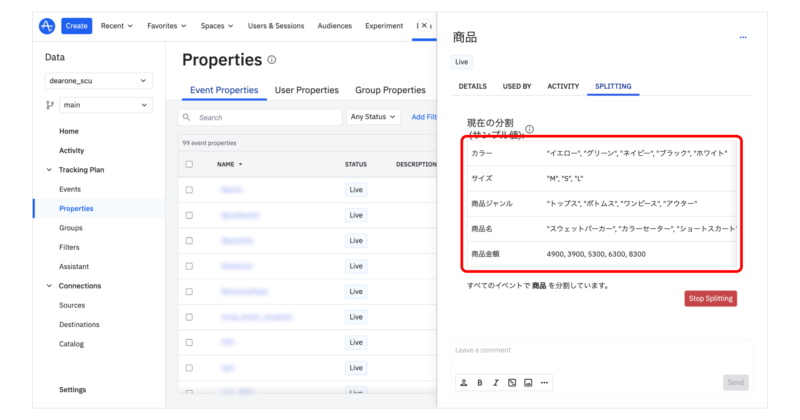Click the Leave a comment text field
This screenshot has height=420, width=800.
(600, 350)
